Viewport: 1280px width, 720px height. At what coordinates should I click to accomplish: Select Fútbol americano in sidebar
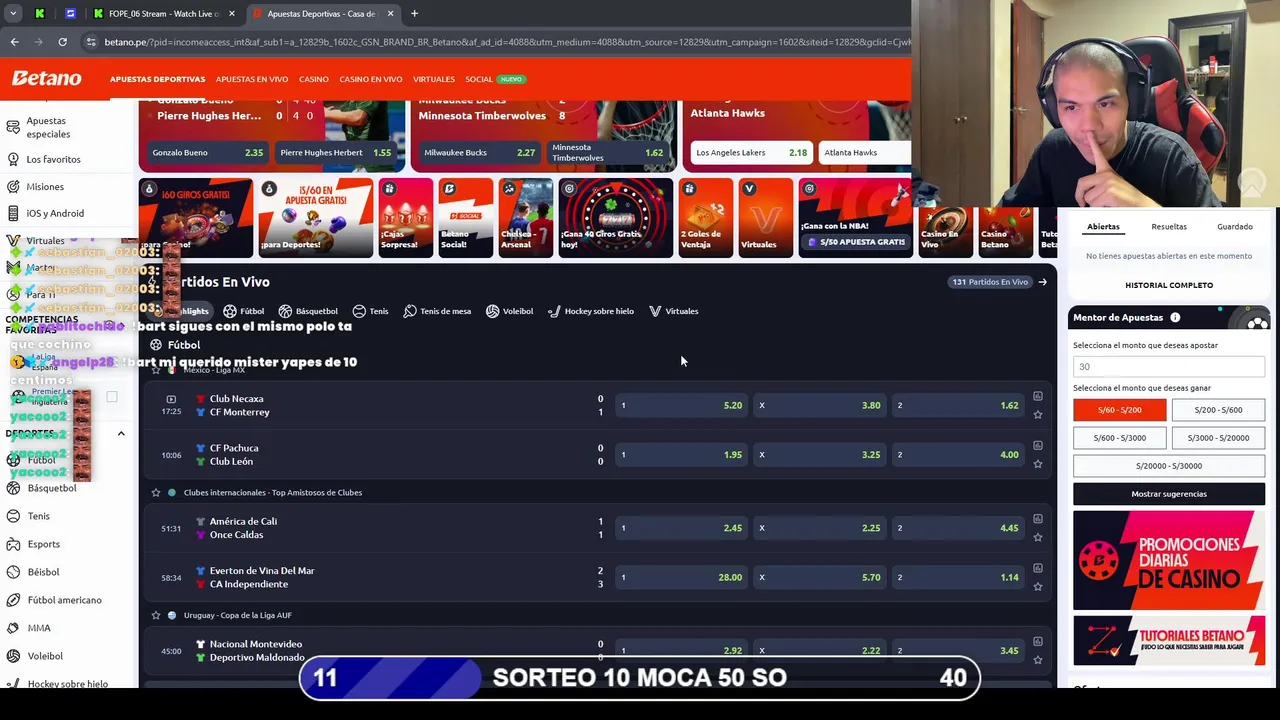click(64, 600)
